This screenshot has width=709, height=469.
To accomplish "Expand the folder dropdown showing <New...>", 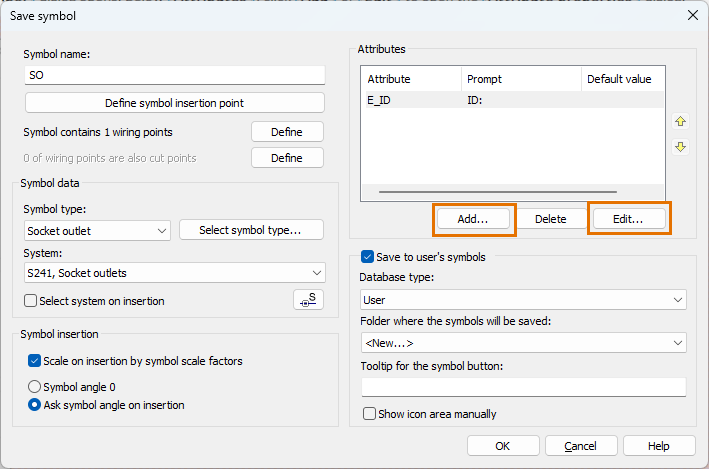I will [524, 343].
